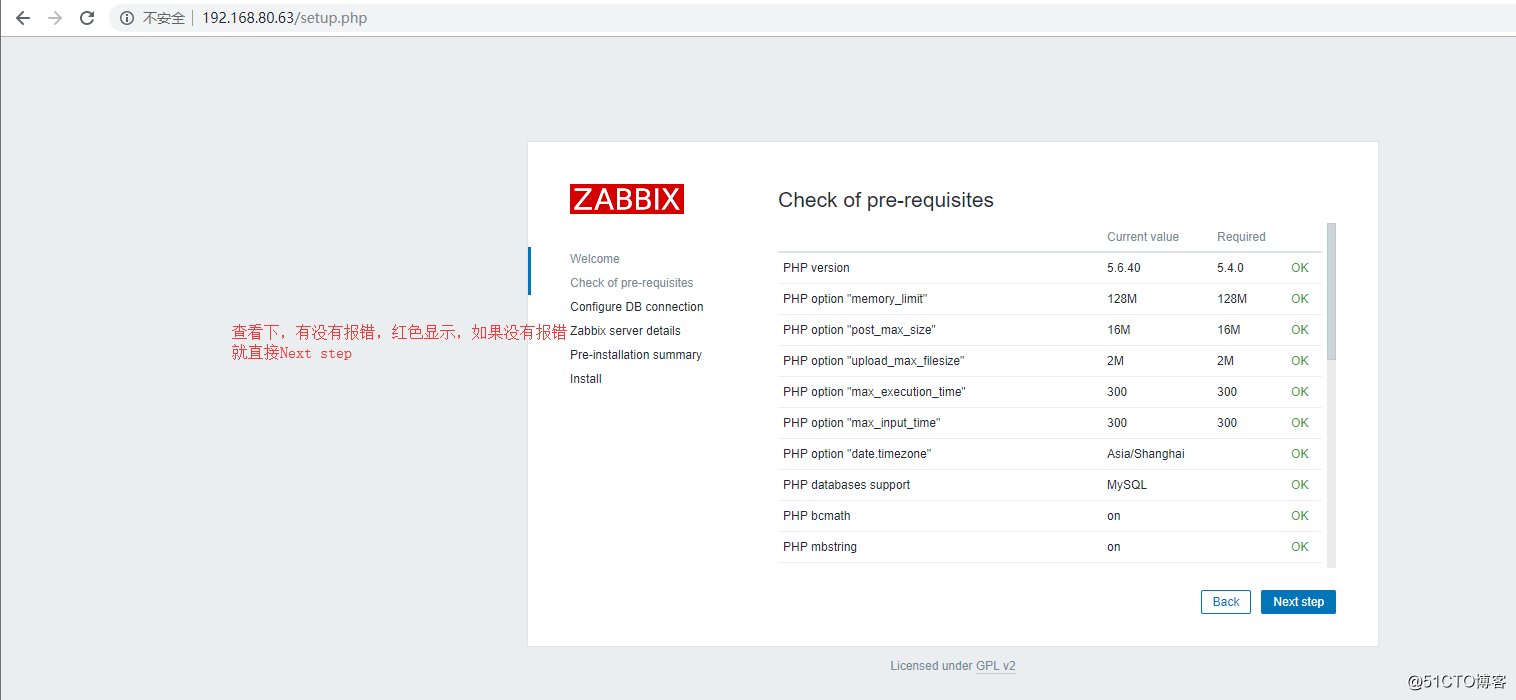Click PHP option "upload_max_filesize" label

click(x=873, y=361)
